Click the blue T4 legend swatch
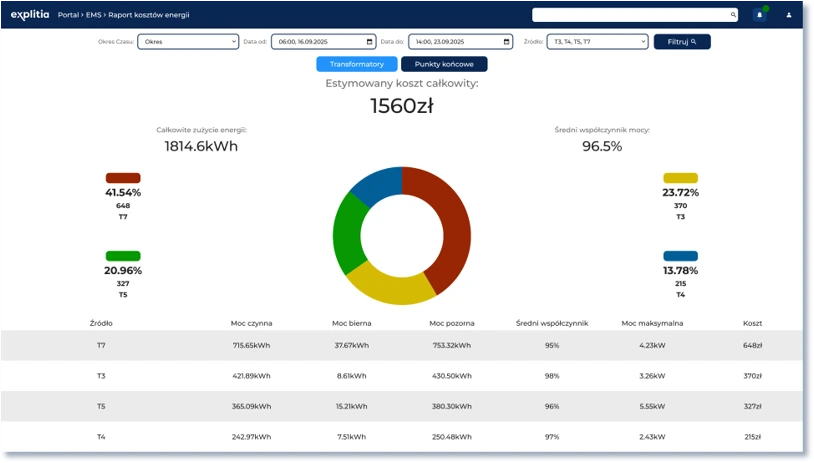Viewport: 814px width, 463px height. (x=680, y=256)
